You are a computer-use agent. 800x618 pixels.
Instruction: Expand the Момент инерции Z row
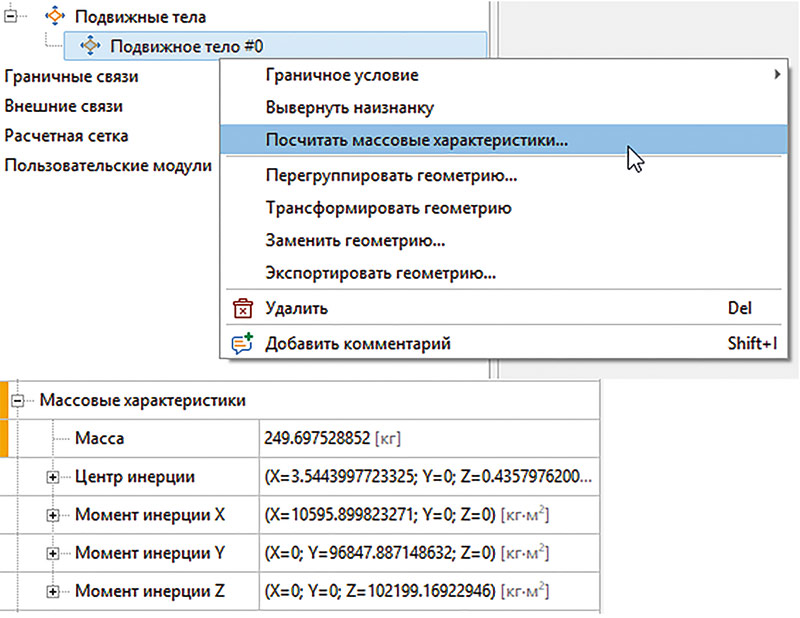[x=54, y=592]
